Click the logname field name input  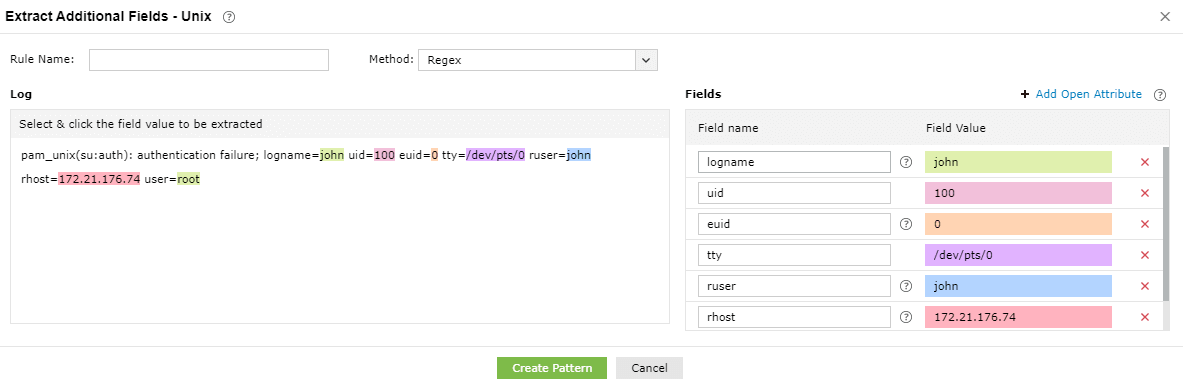click(794, 162)
